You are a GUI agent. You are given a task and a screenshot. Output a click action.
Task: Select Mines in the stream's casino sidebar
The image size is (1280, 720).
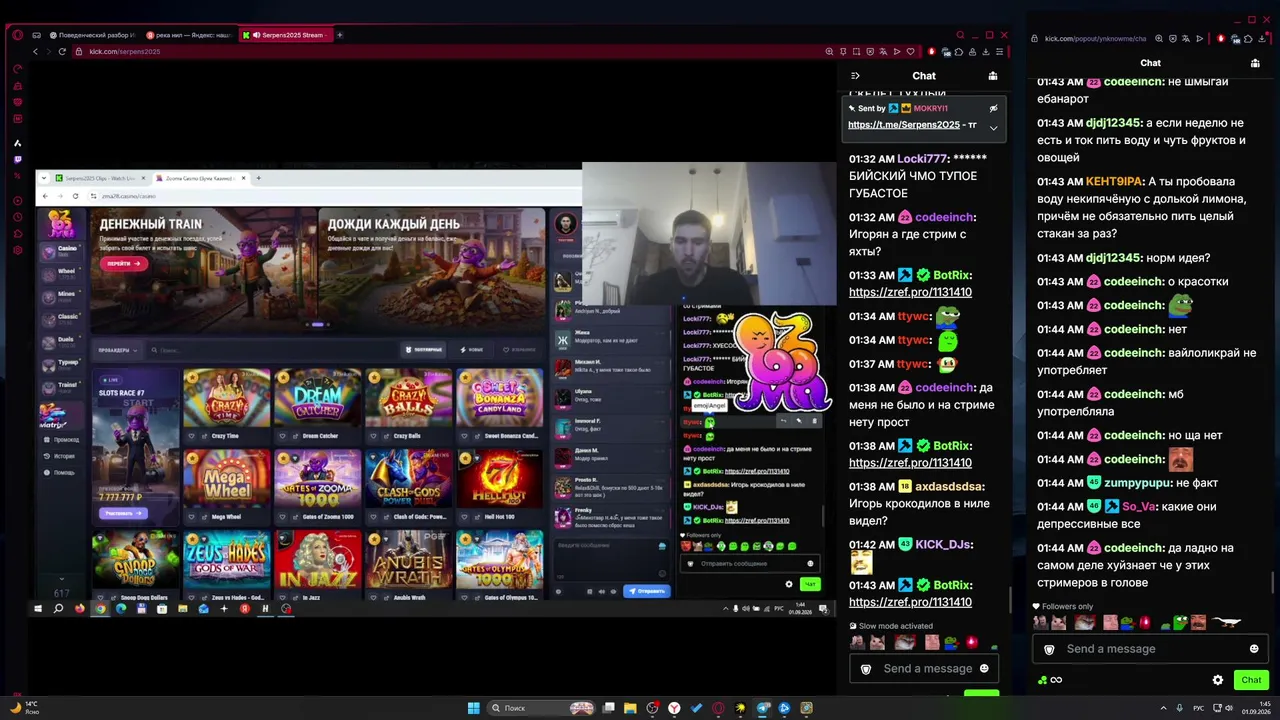(x=60, y=295)
